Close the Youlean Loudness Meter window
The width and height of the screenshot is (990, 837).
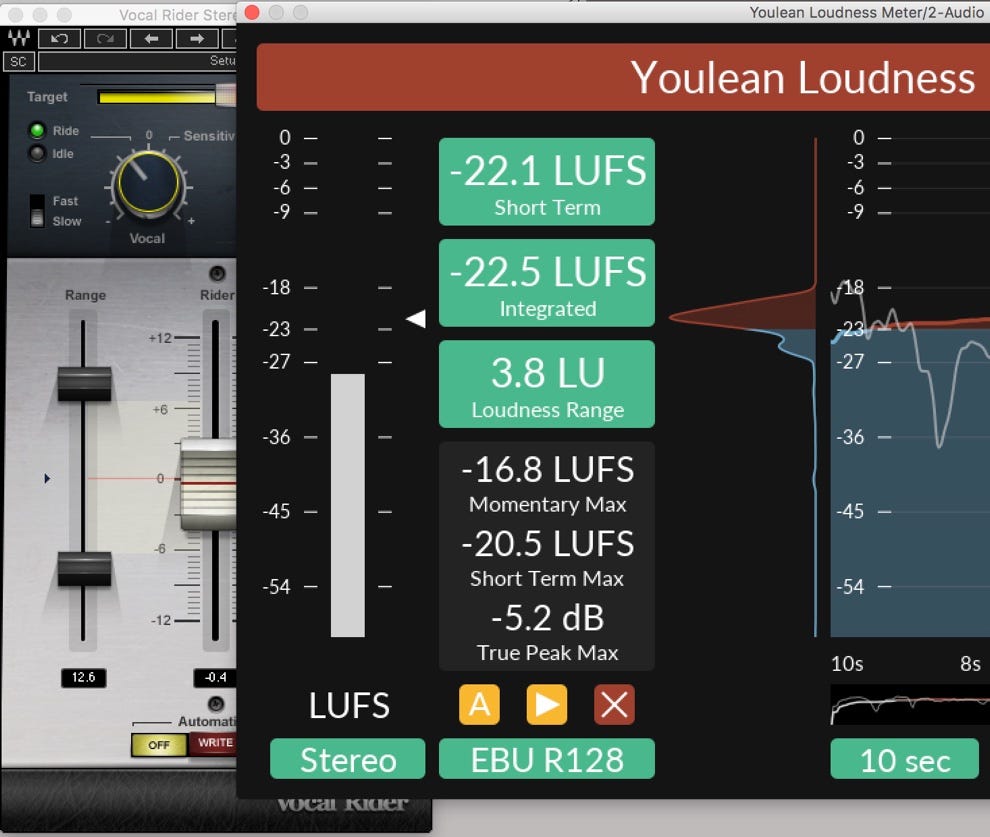pyautogui.click(x=252, y=13)
